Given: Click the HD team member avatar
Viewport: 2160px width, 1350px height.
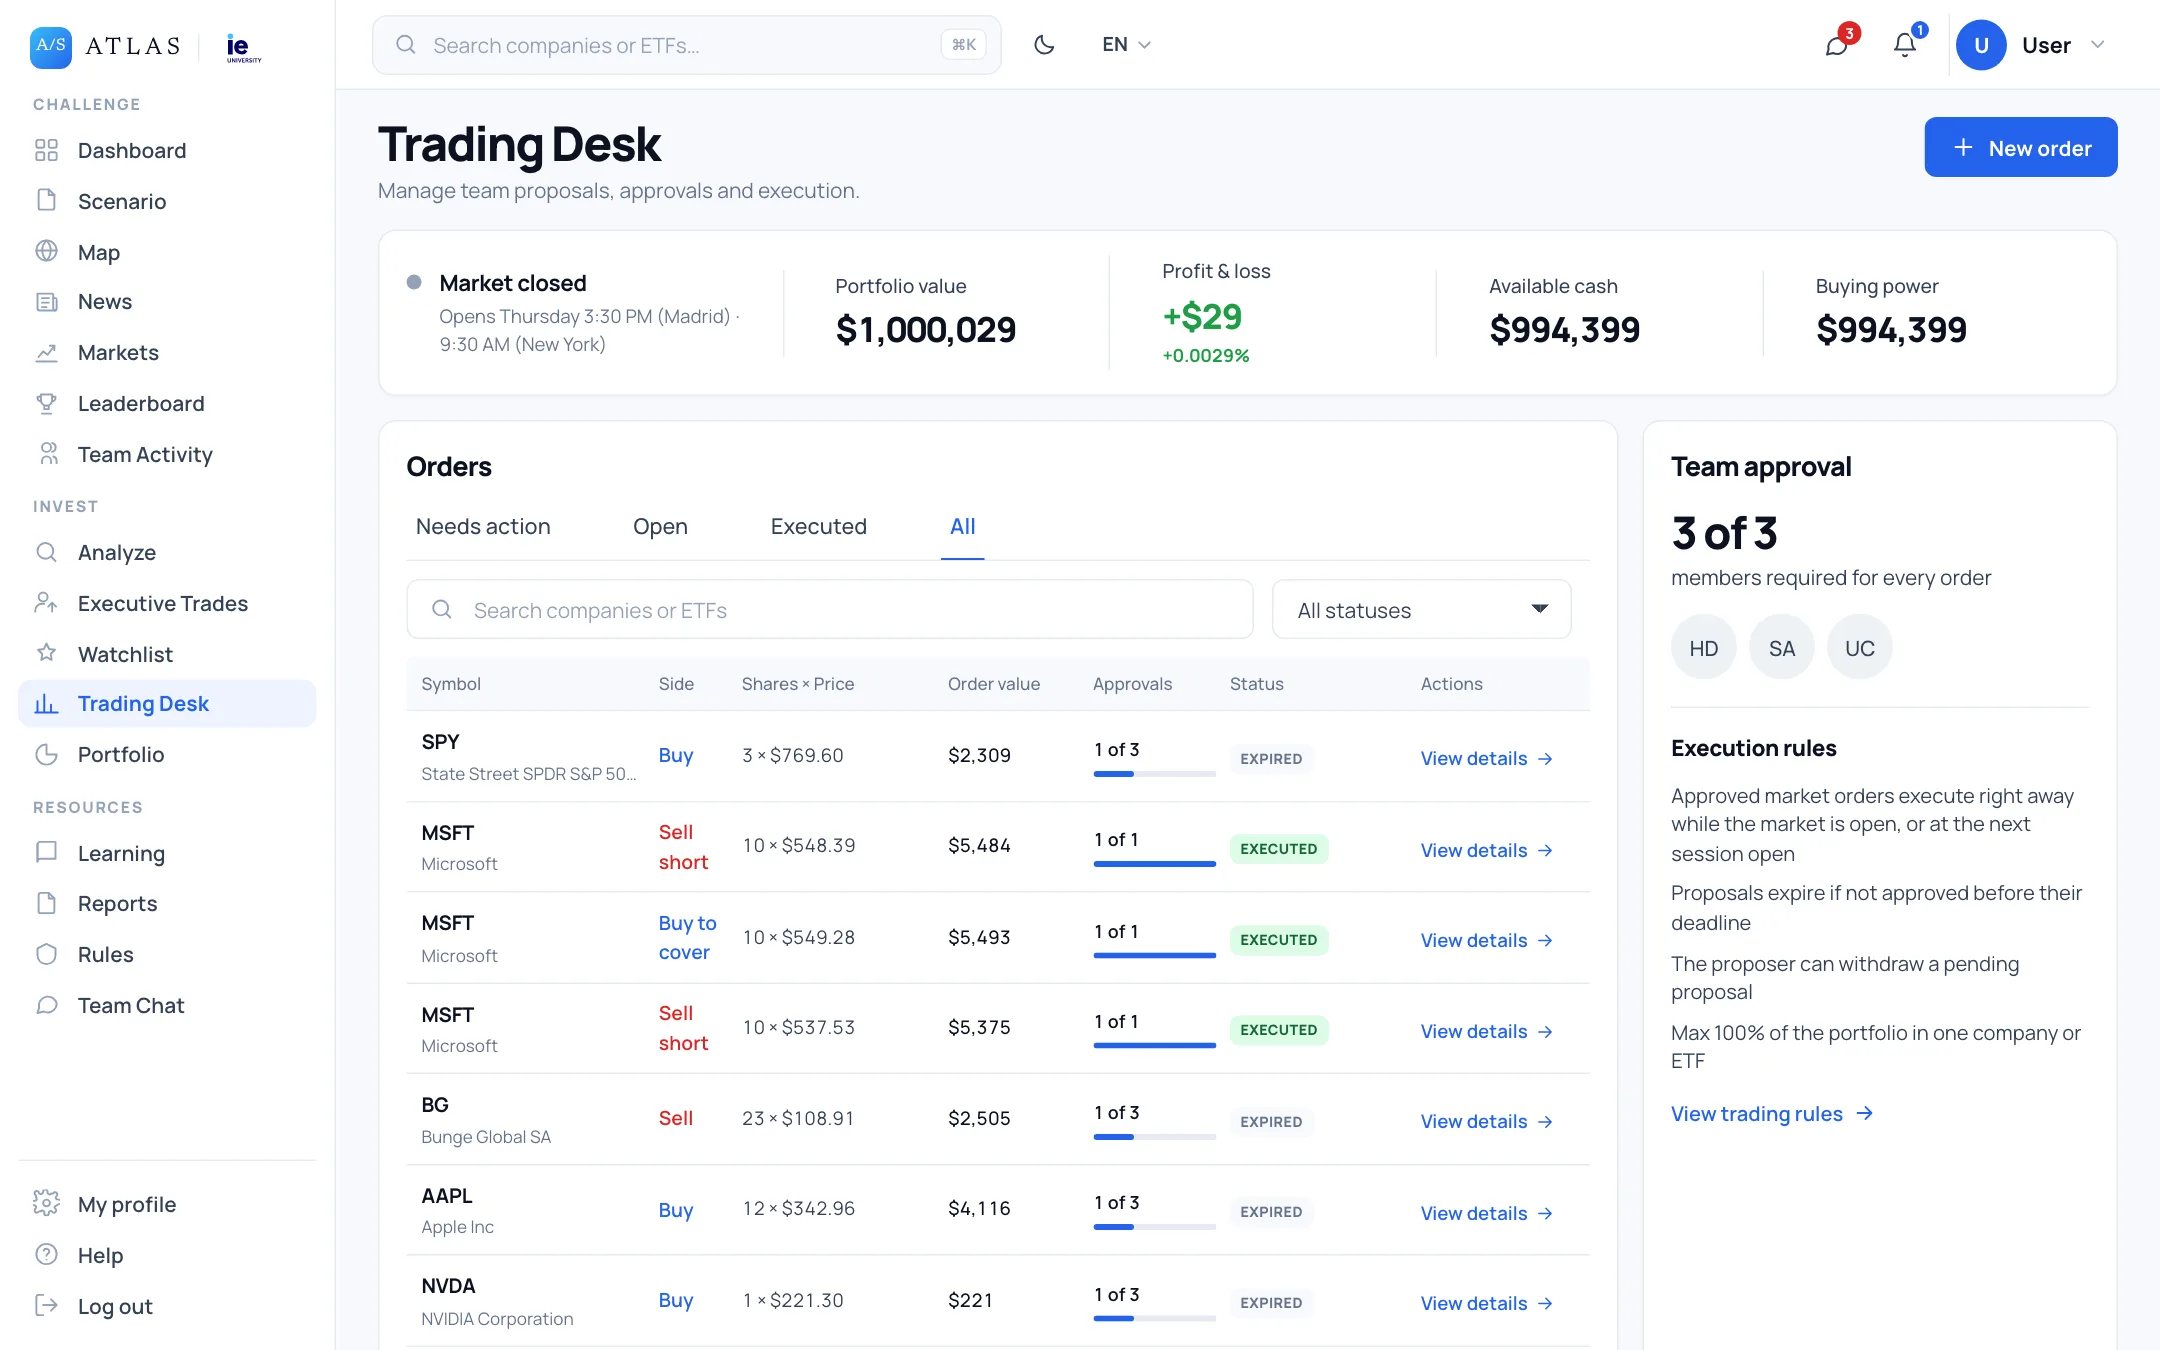Looking at the screenshot, I should (1703, 647).
